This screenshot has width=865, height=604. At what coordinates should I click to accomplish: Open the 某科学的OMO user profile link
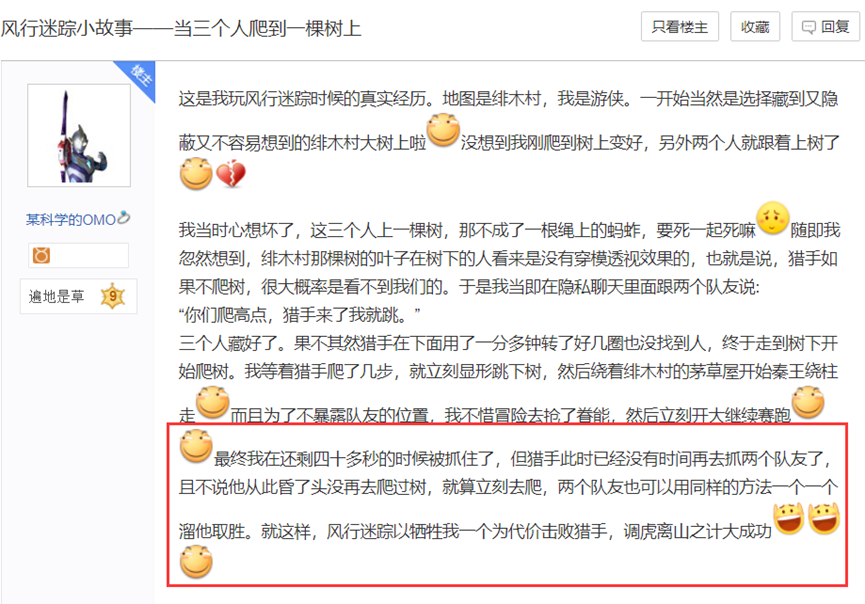[70, 220]
